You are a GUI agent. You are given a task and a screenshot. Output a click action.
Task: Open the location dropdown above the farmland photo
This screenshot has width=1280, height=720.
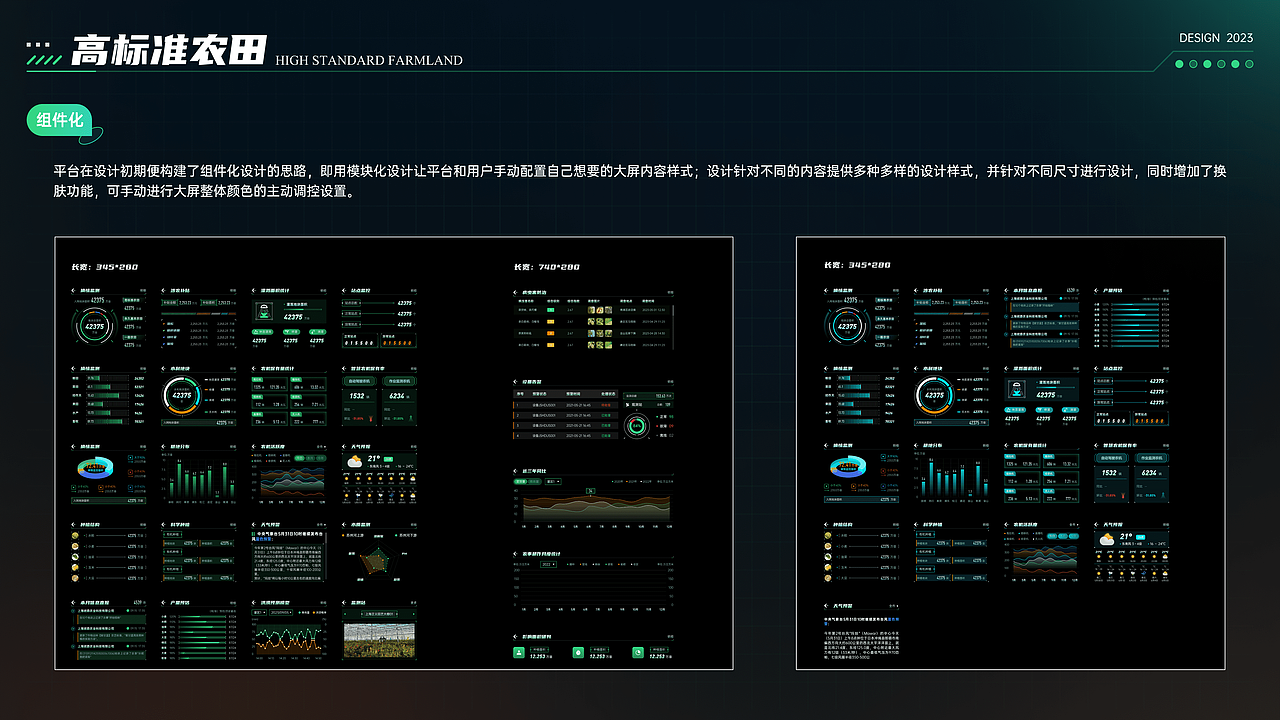point(379,614)
